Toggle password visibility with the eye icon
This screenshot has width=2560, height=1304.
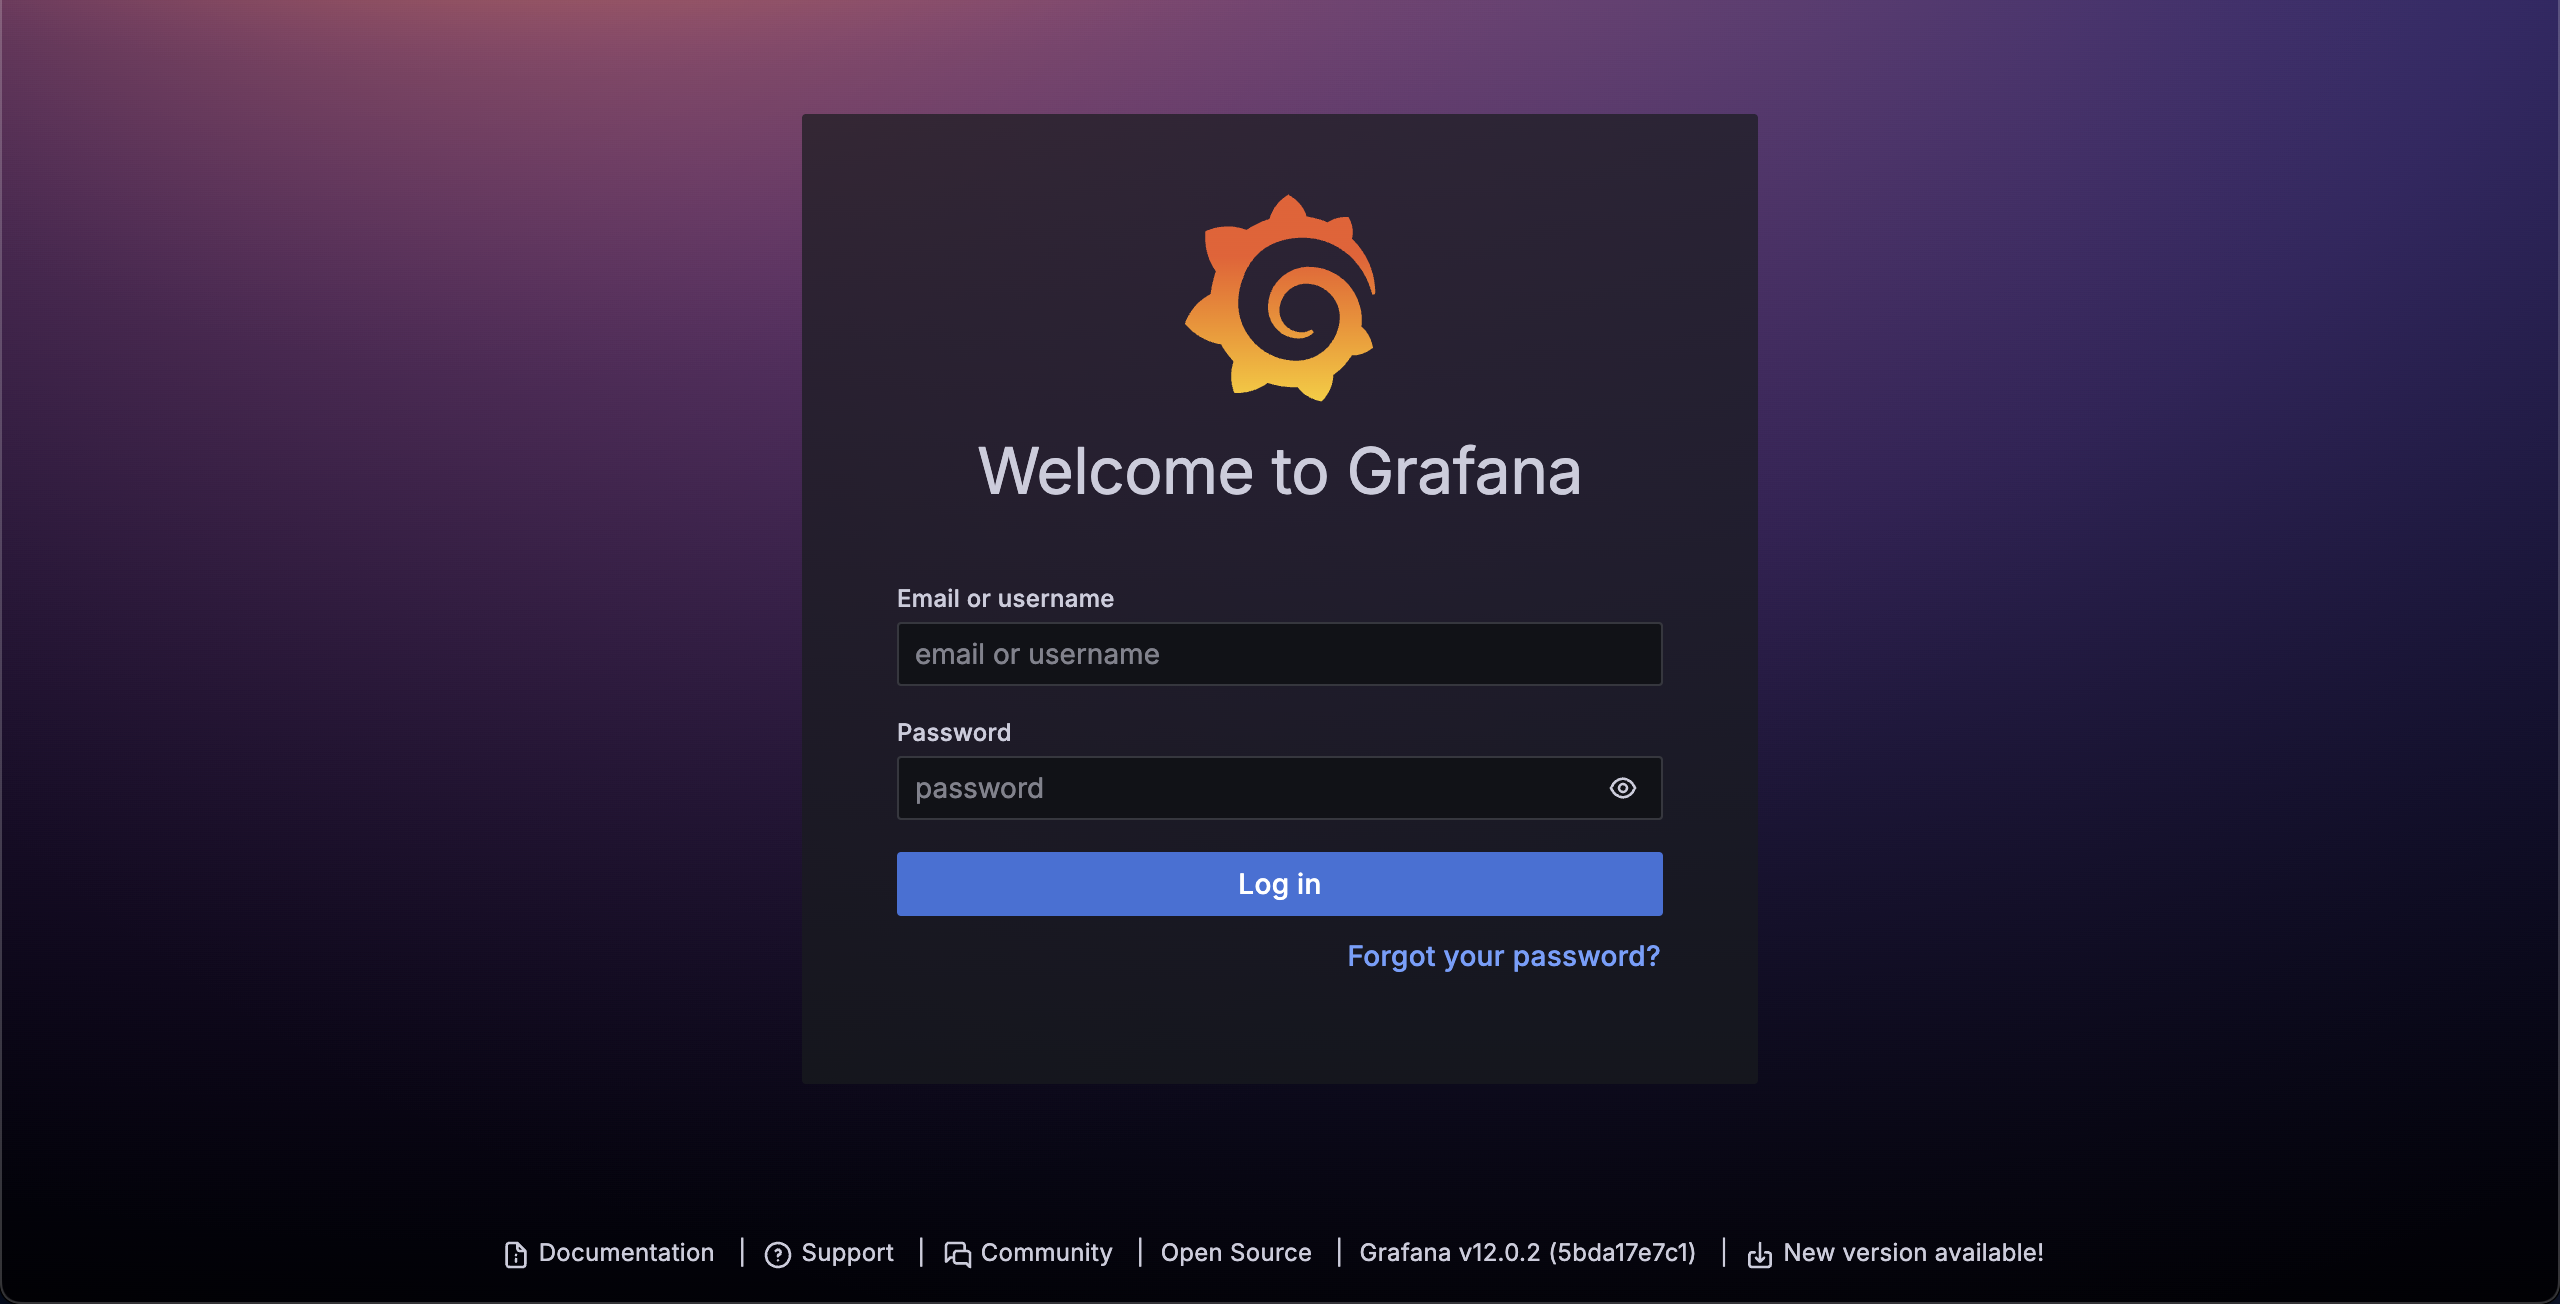pyautogui.click(x=1622, y=788)
